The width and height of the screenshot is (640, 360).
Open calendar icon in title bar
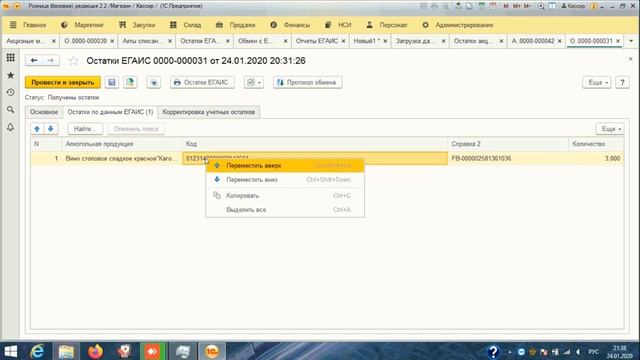pyautogui.click(x=493, y=6)
